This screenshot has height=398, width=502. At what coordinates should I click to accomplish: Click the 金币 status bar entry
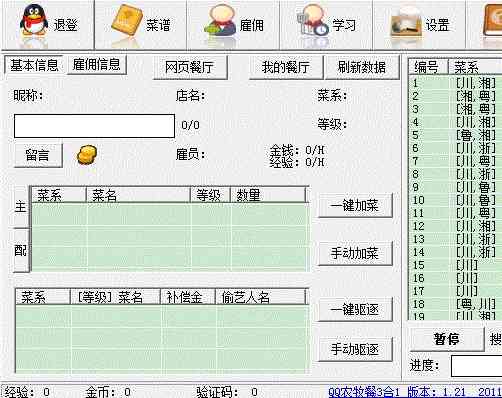[108, 392]
